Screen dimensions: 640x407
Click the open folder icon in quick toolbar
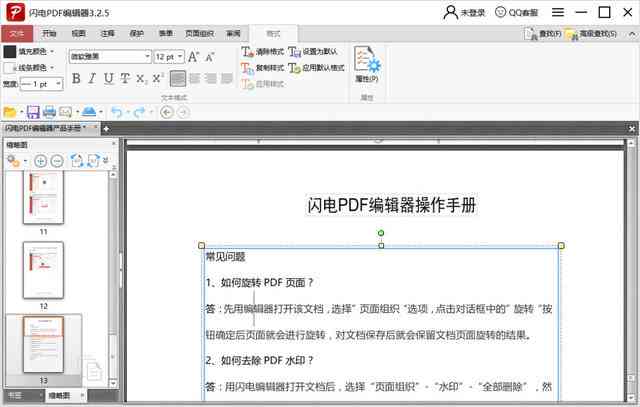coord(10,112)
